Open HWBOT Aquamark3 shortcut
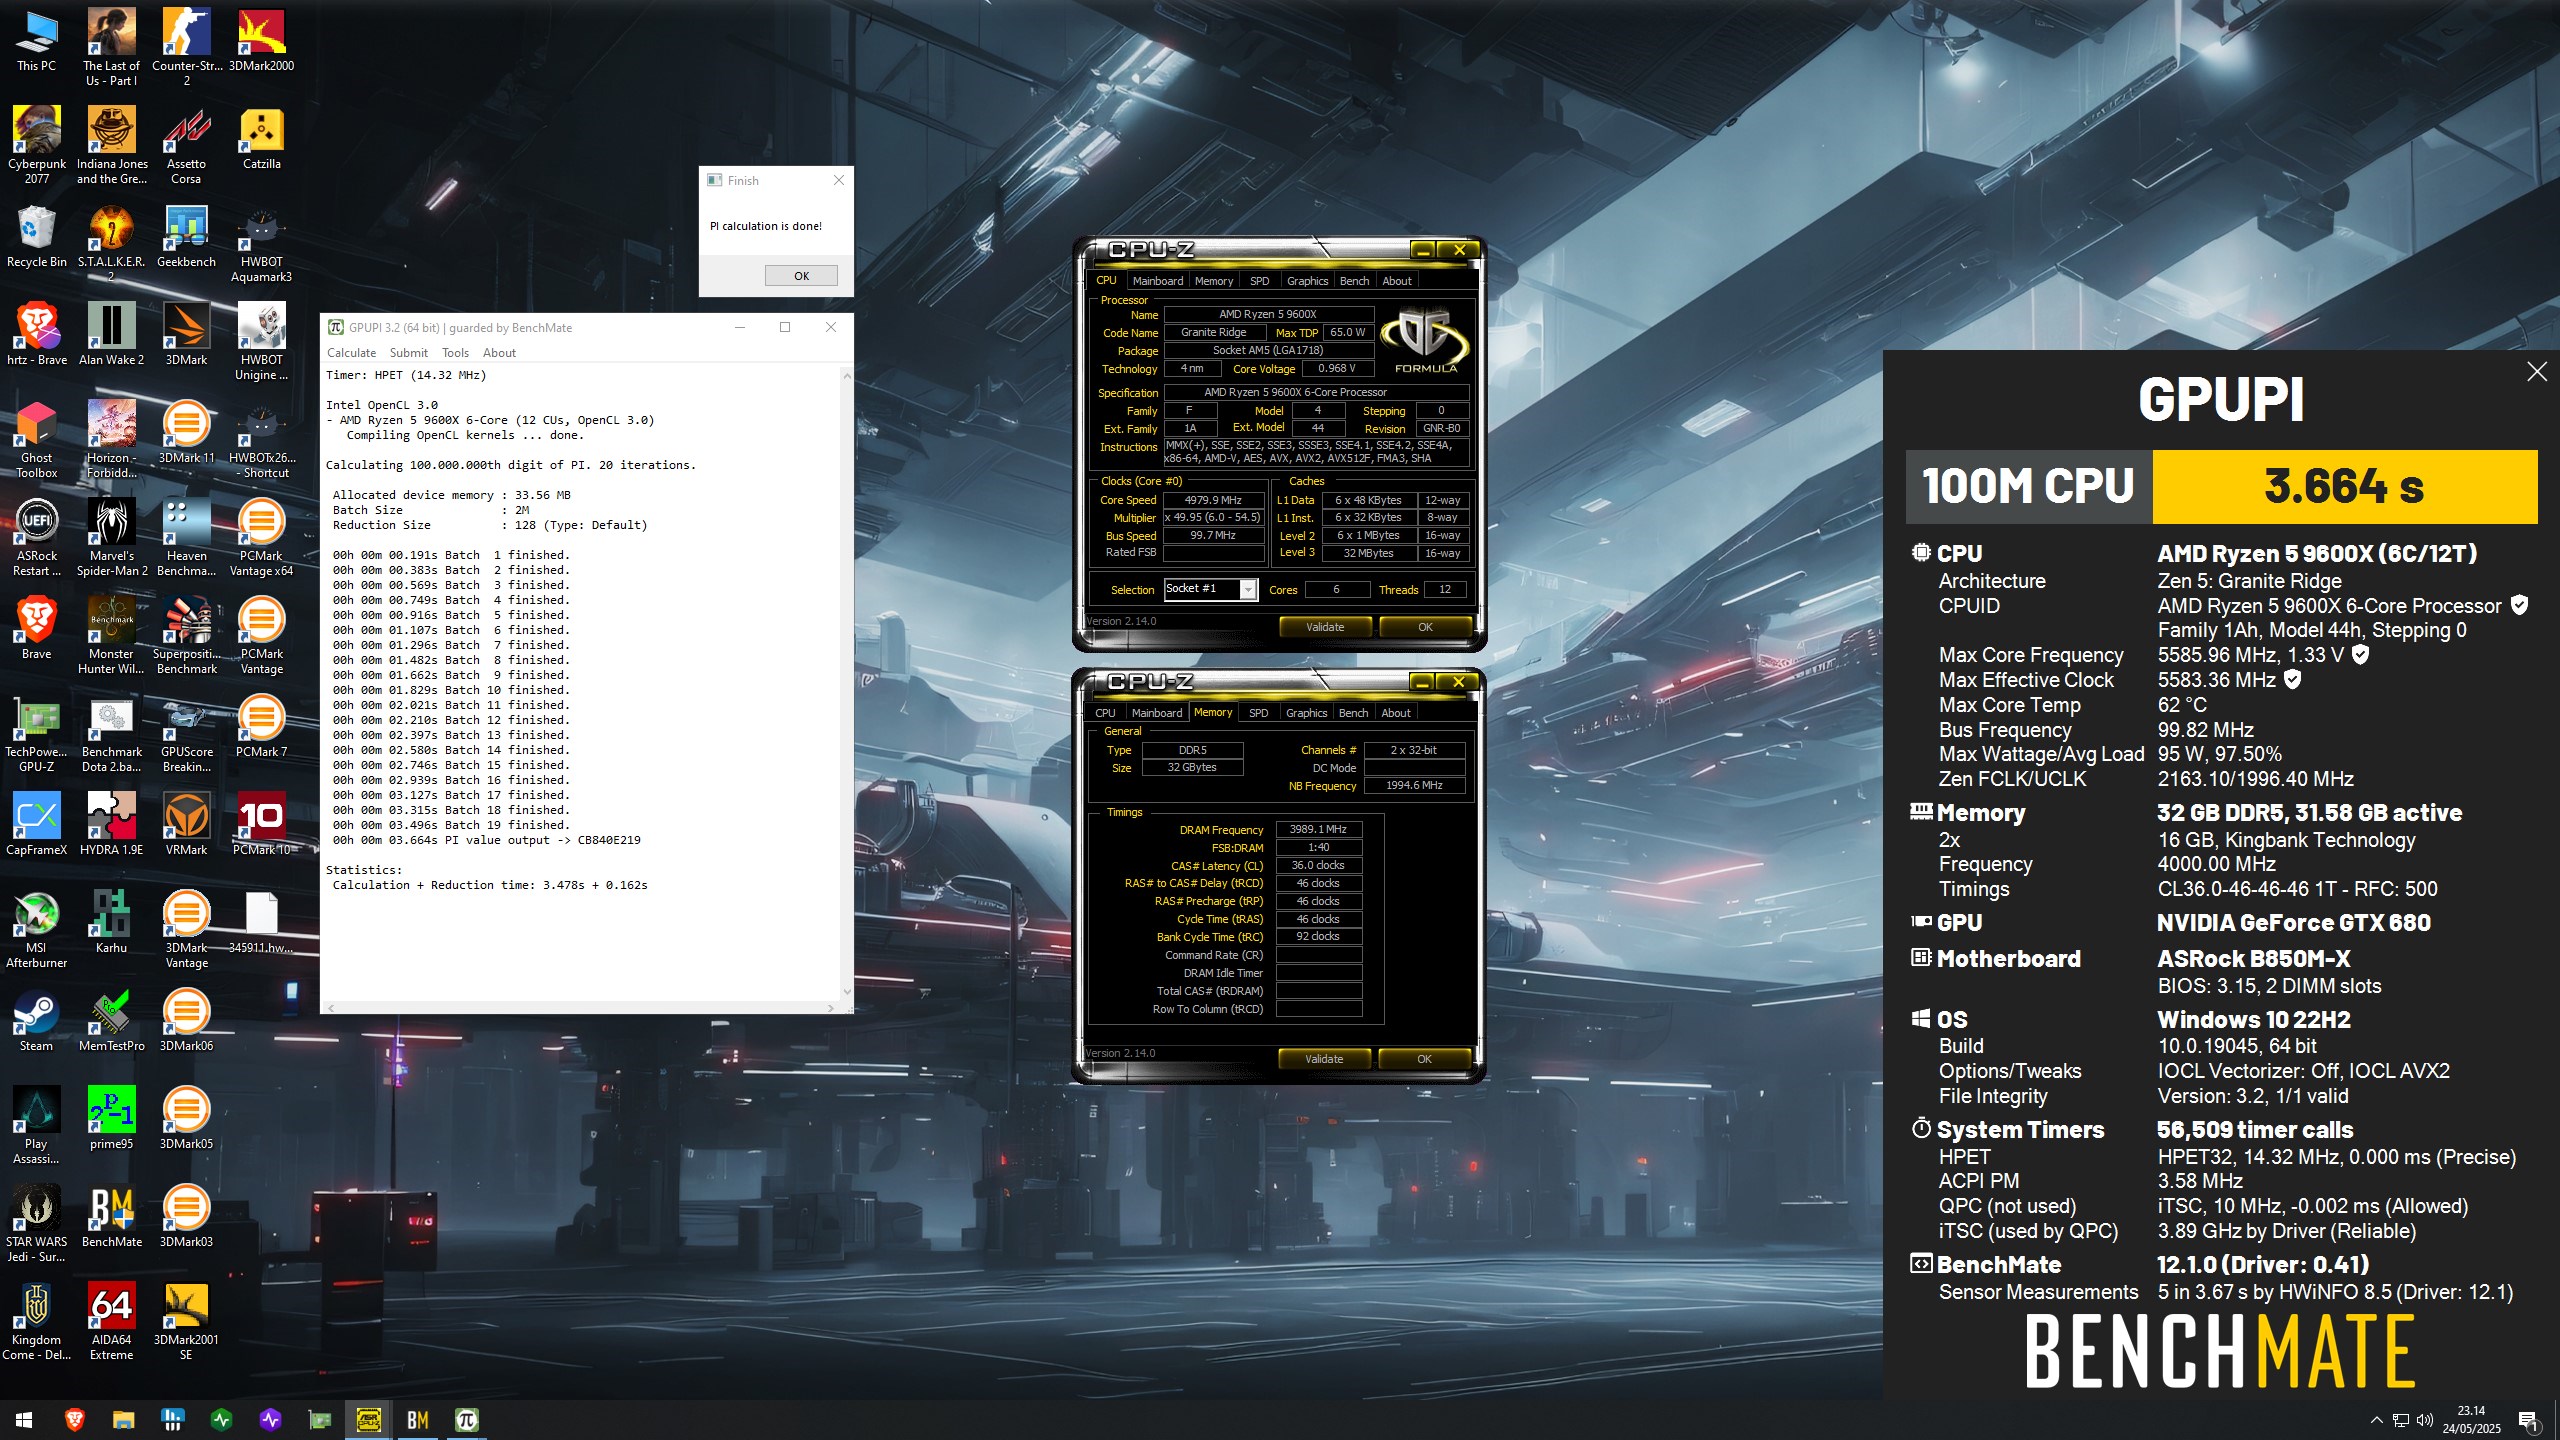Image resolution: width=2560 pixels, height=1440 pixels. 261,243
